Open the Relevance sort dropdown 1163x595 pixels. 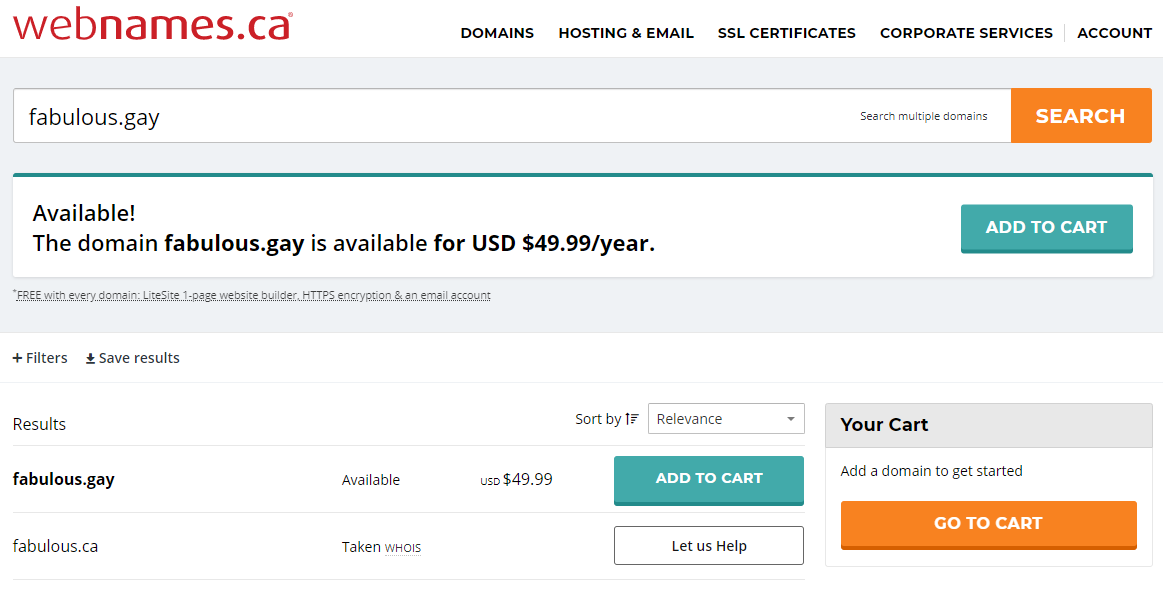point(726,419)
